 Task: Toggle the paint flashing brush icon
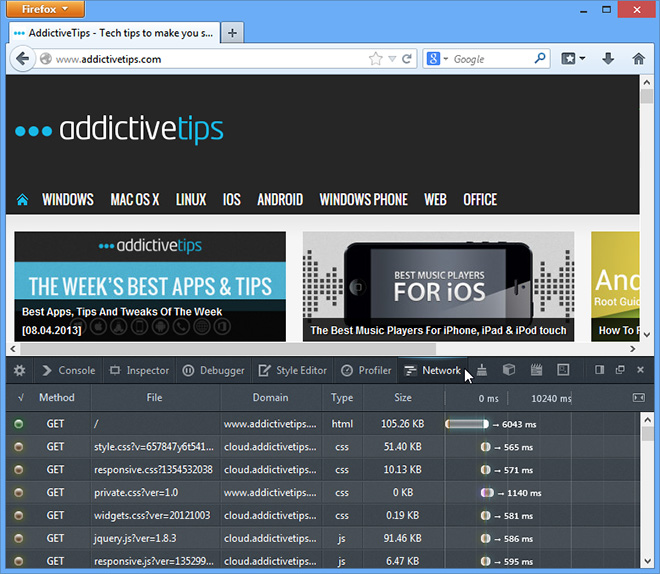tap(482, 370)
